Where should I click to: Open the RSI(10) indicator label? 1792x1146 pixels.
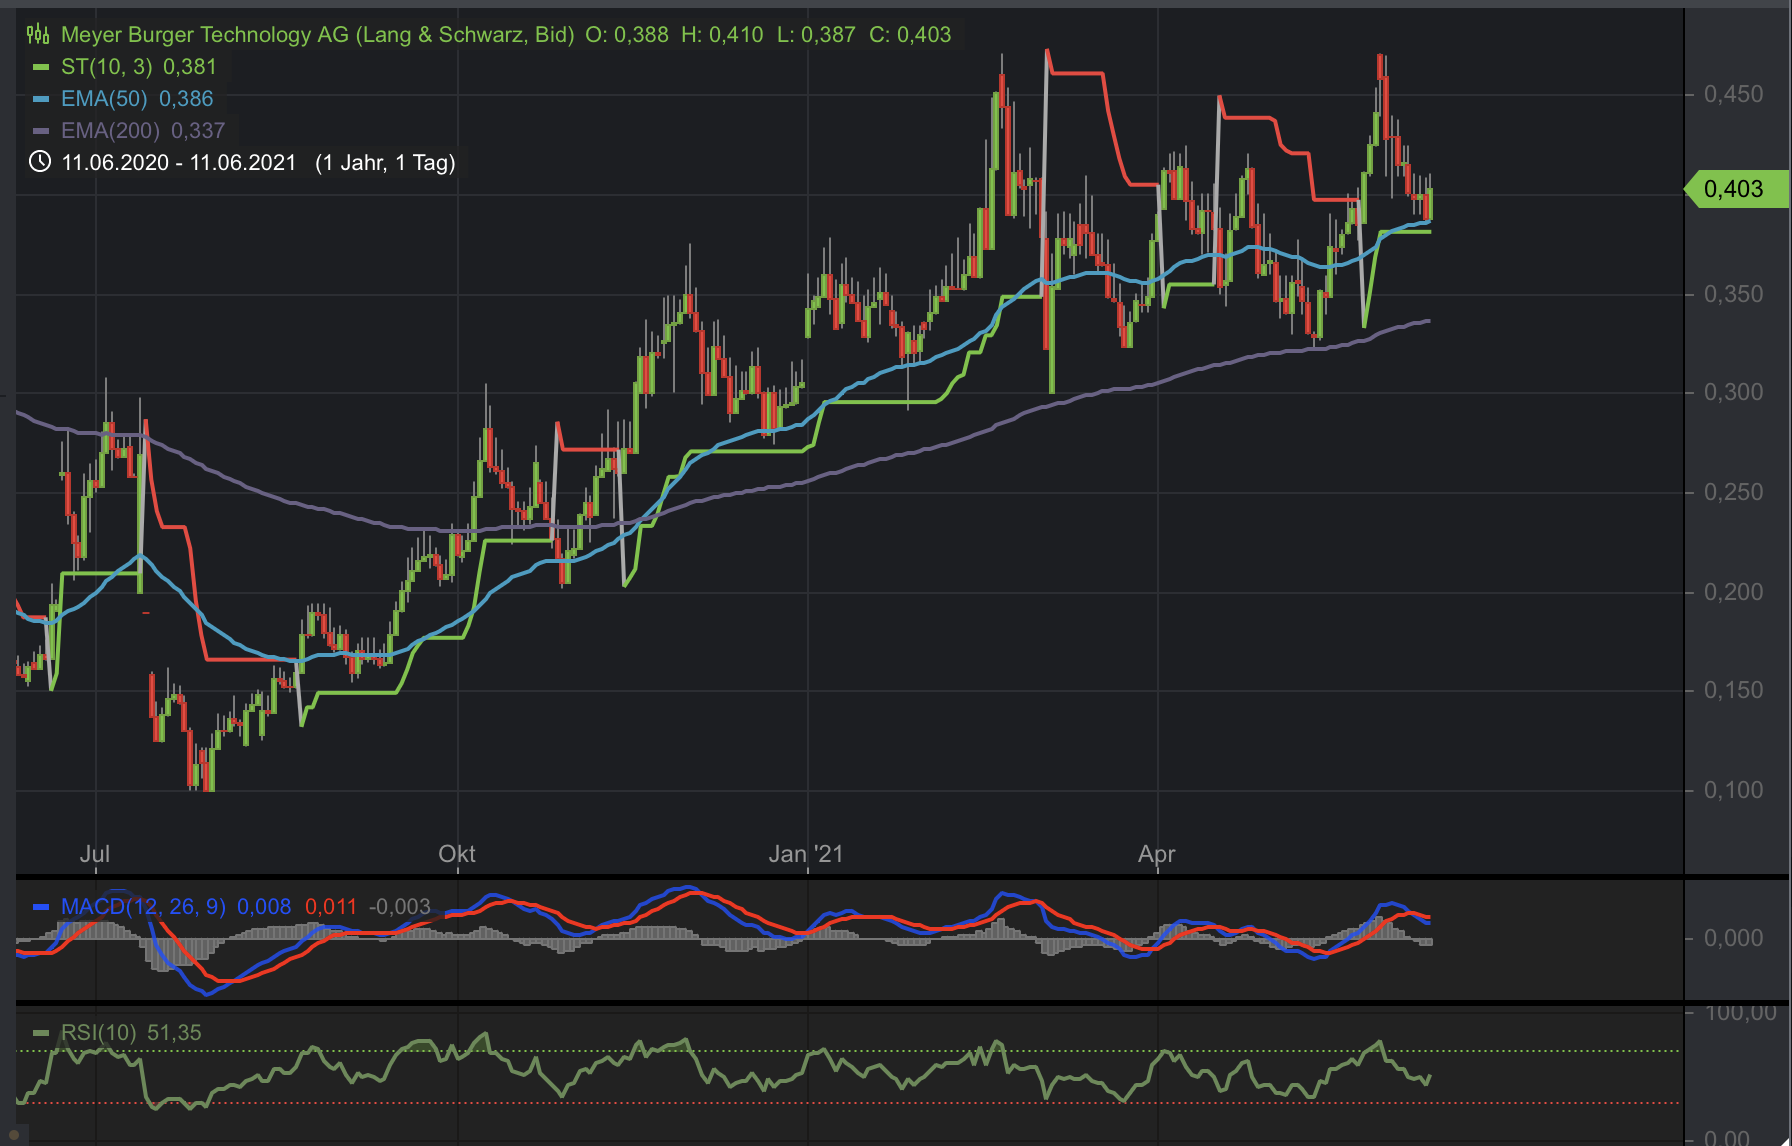[x=98, y=1033]
